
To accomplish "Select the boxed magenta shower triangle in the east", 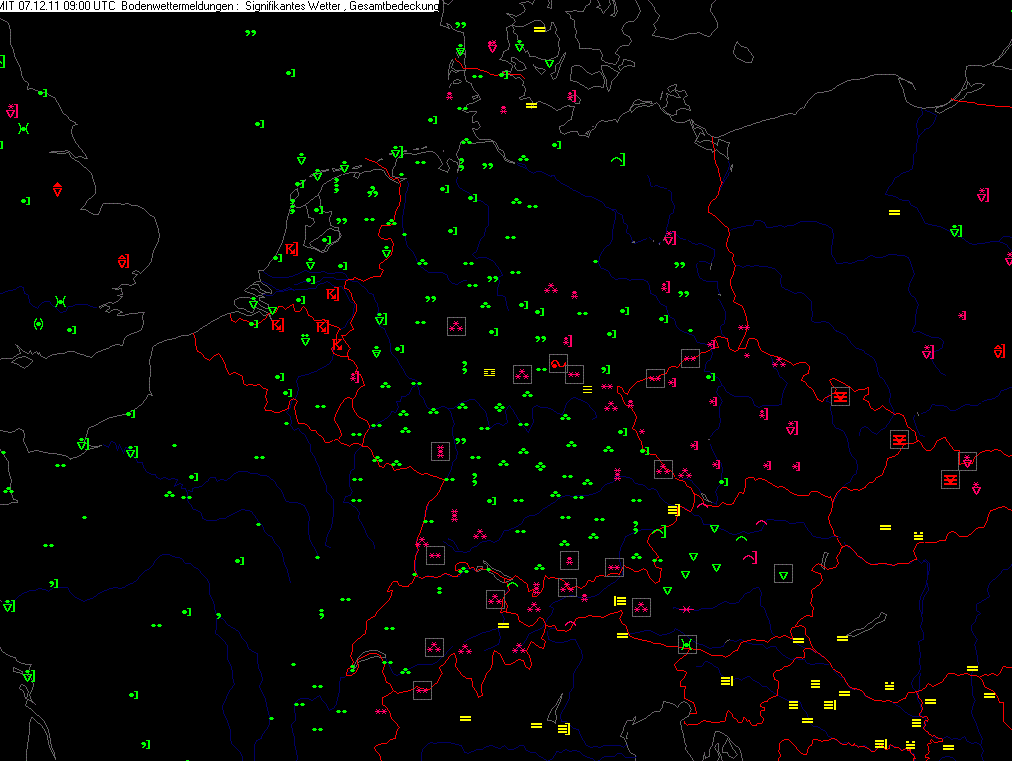I will point(967,461).
